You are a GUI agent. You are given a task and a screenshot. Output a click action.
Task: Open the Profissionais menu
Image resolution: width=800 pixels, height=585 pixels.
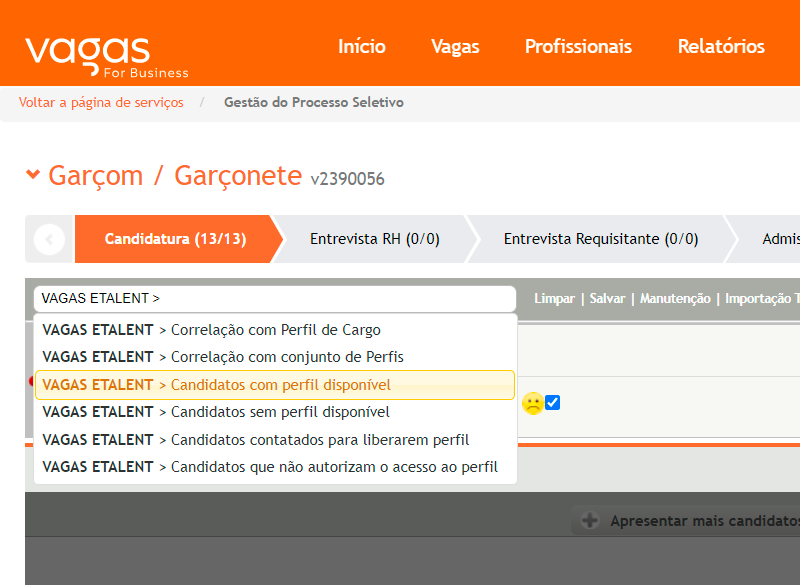tap(578, 46)
